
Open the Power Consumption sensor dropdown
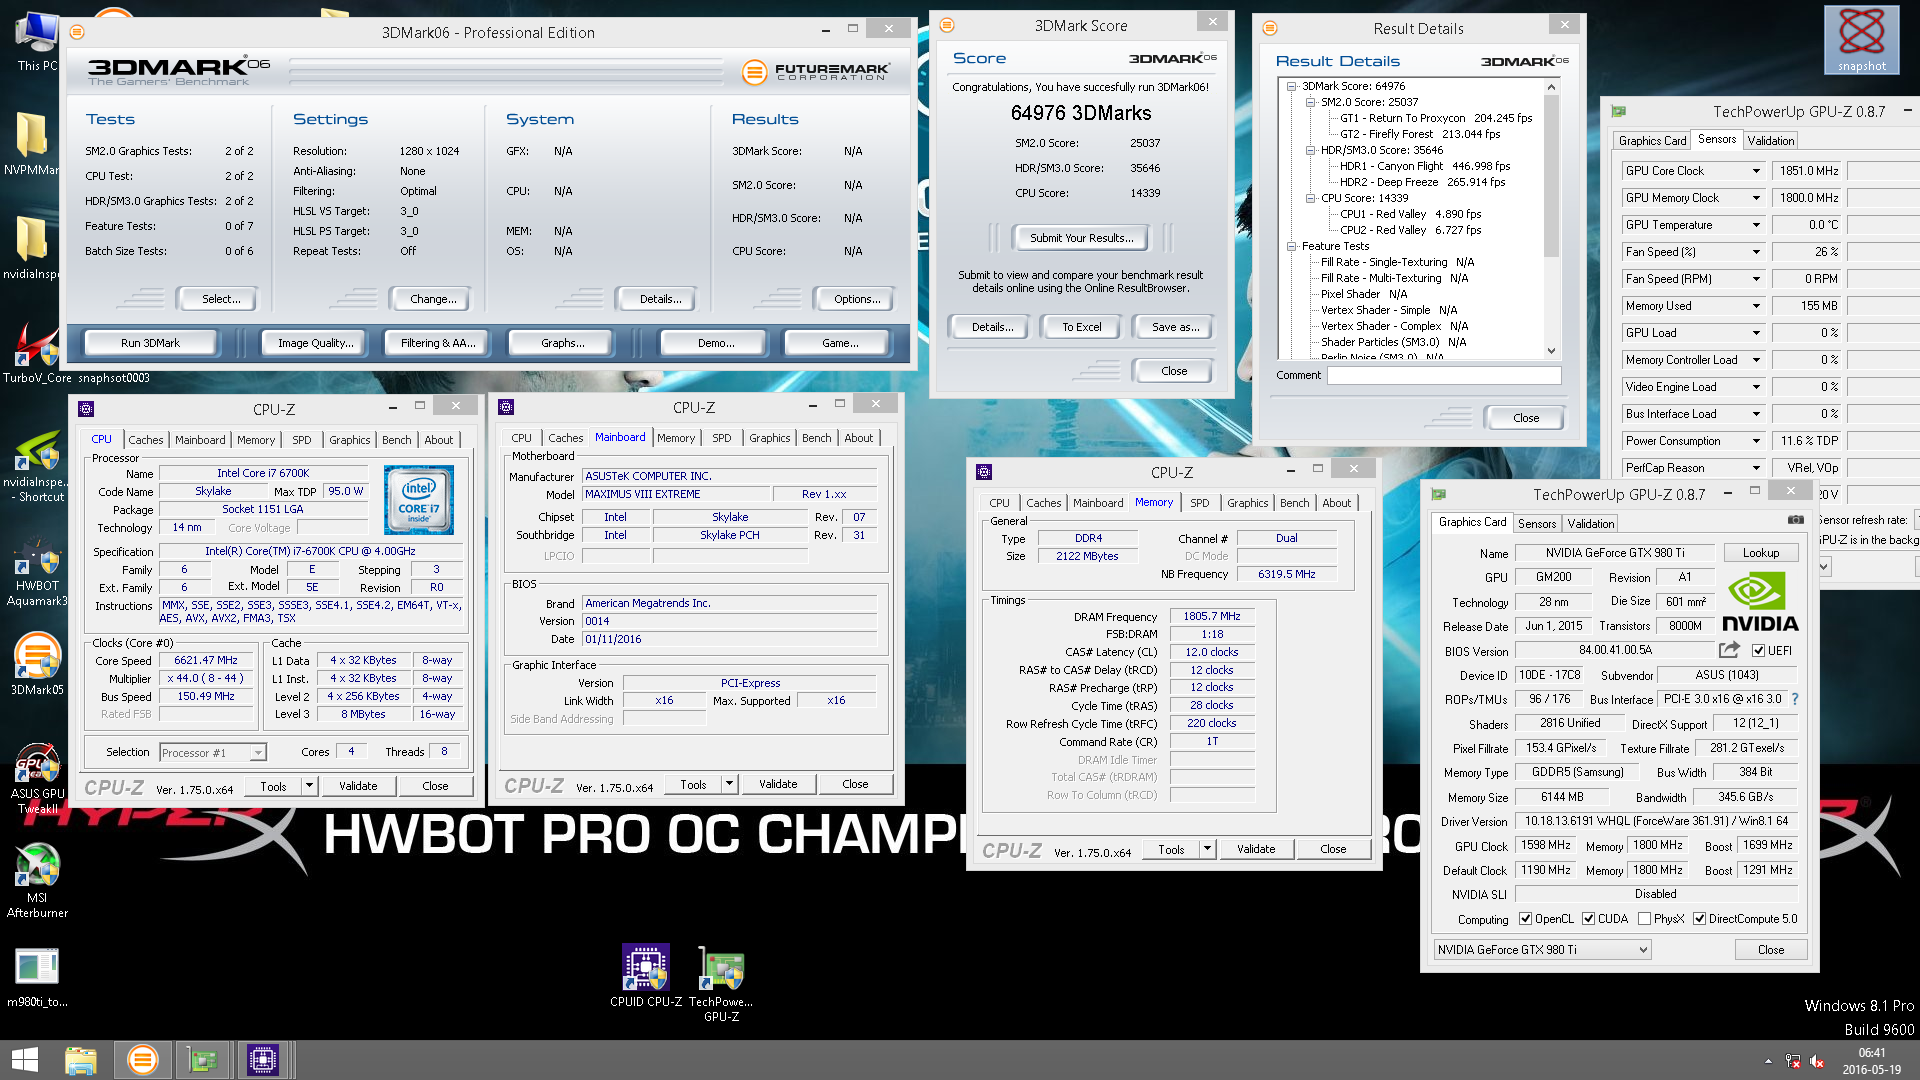[x=1756, y=441]
